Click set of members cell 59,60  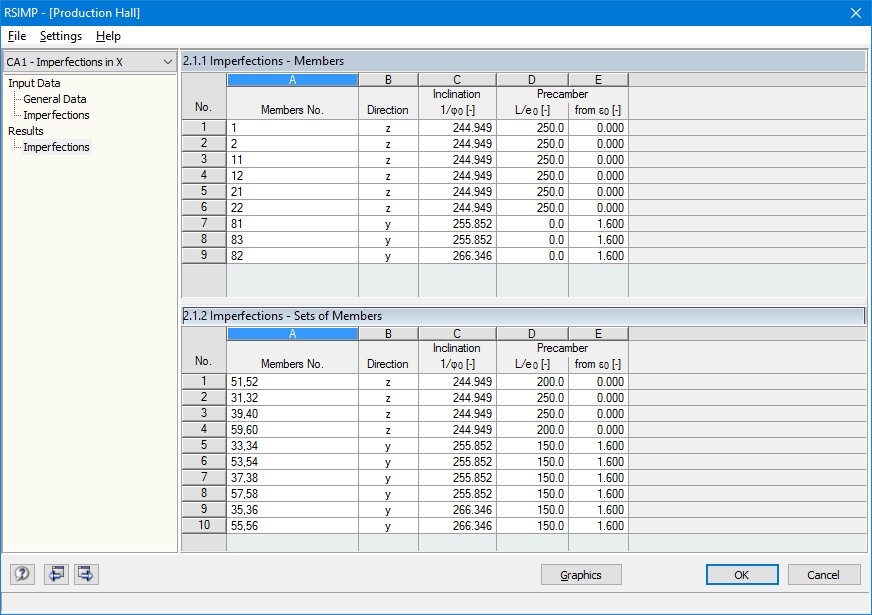(293, 430)
